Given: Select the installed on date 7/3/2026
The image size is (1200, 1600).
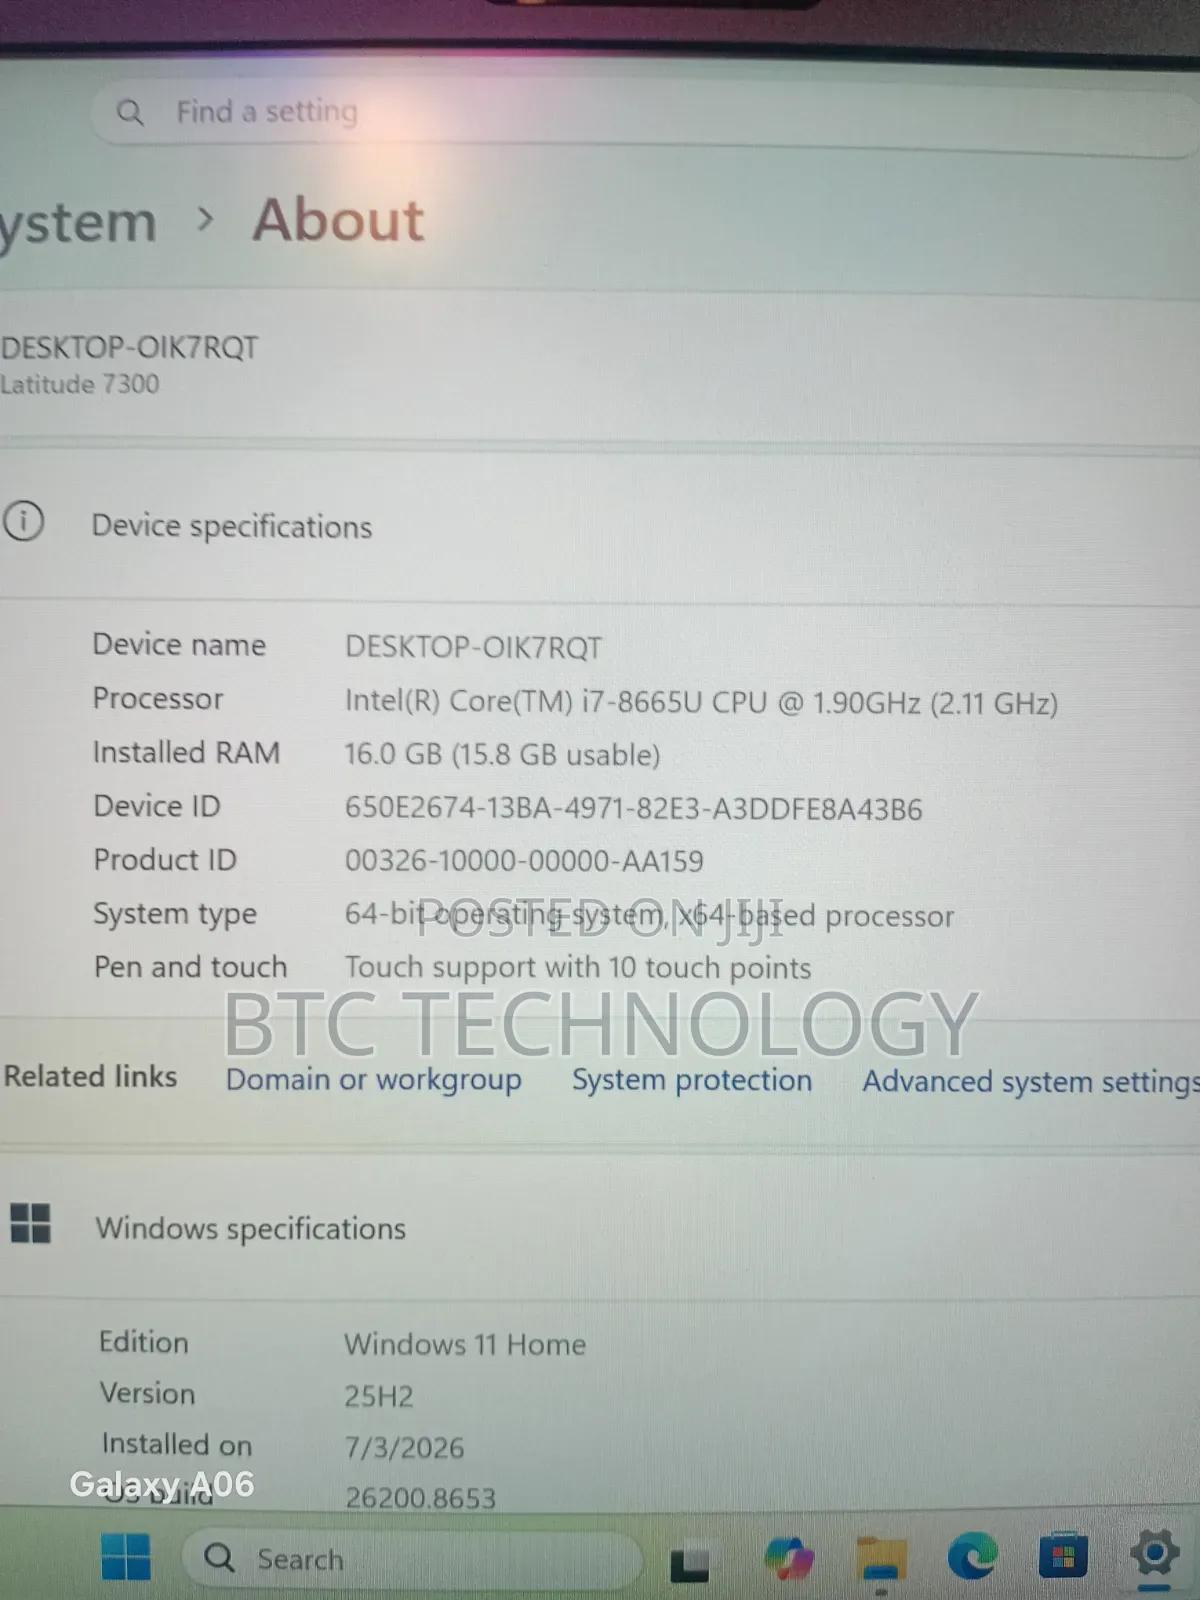Looking at the screenshot, I should (x=405, y=1447).
